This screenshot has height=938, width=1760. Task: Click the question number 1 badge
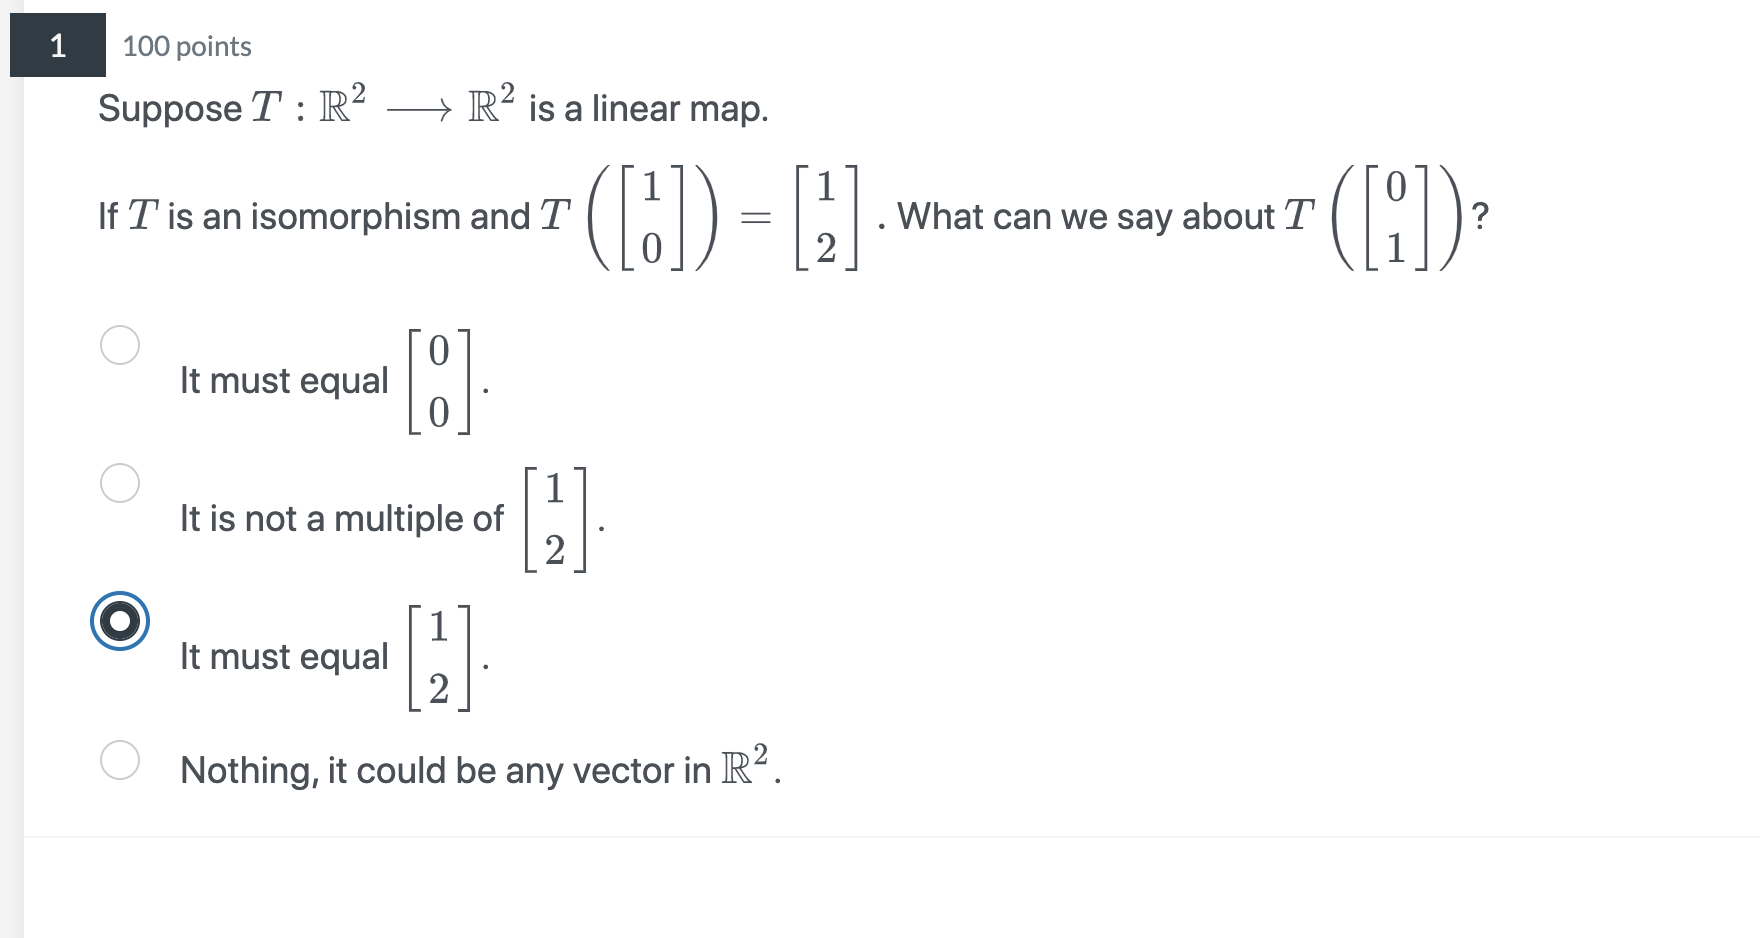click(56, 45)
